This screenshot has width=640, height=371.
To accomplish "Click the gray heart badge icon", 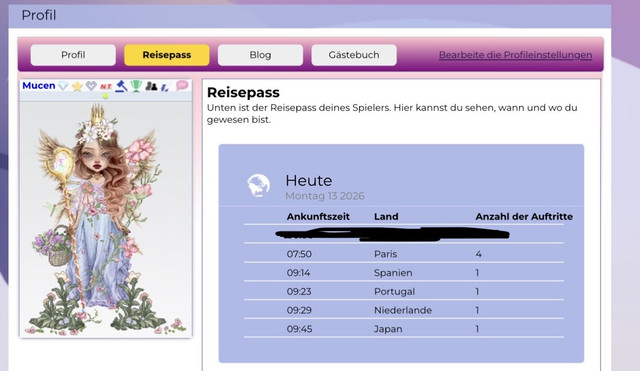I will click(91, 86).
